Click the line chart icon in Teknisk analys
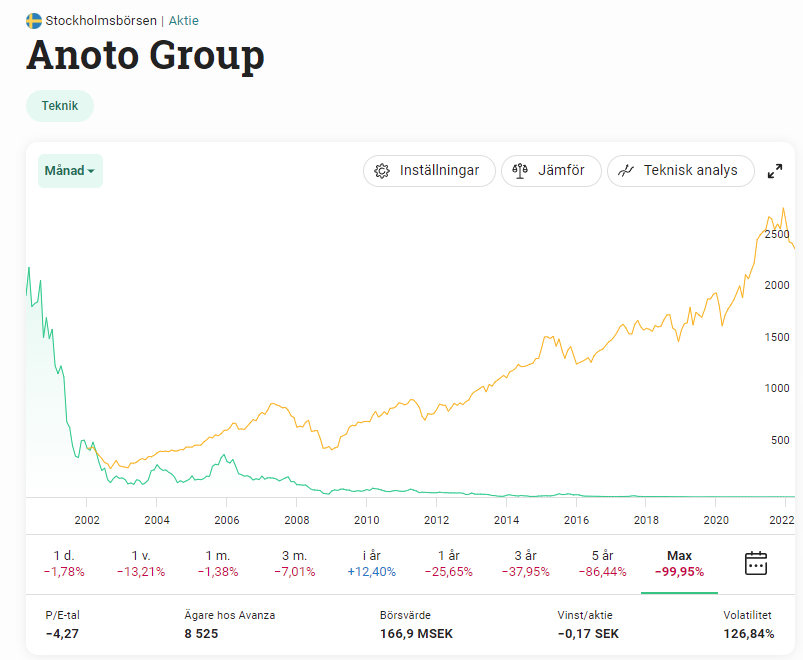 pyautogui.click(x=626, y=171)
